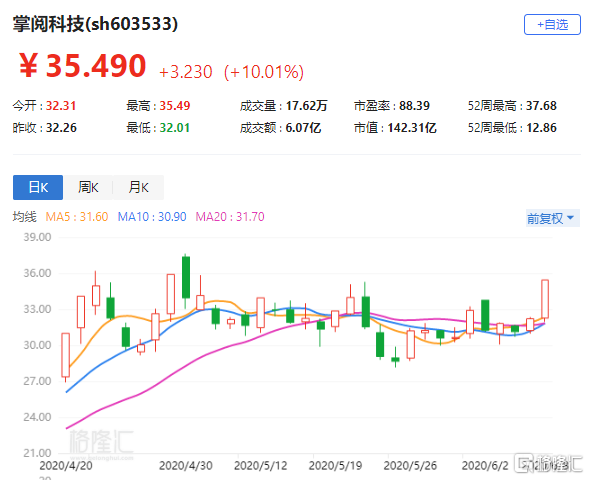Switch to the 月K monthly chart tab
589x480 pixels.
(x=138, y=187)
